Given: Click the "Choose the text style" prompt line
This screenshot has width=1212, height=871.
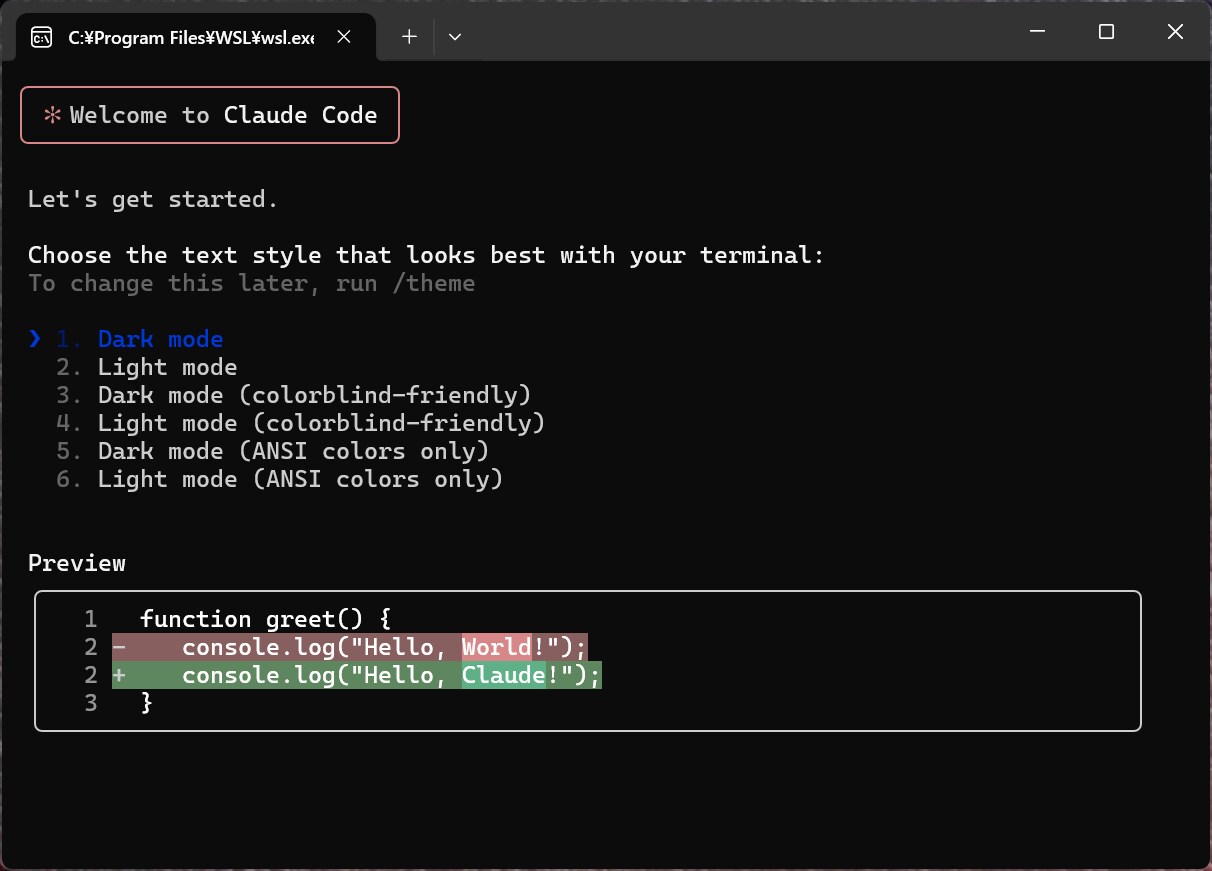Looking at the screenshot, I should [426, 255].
